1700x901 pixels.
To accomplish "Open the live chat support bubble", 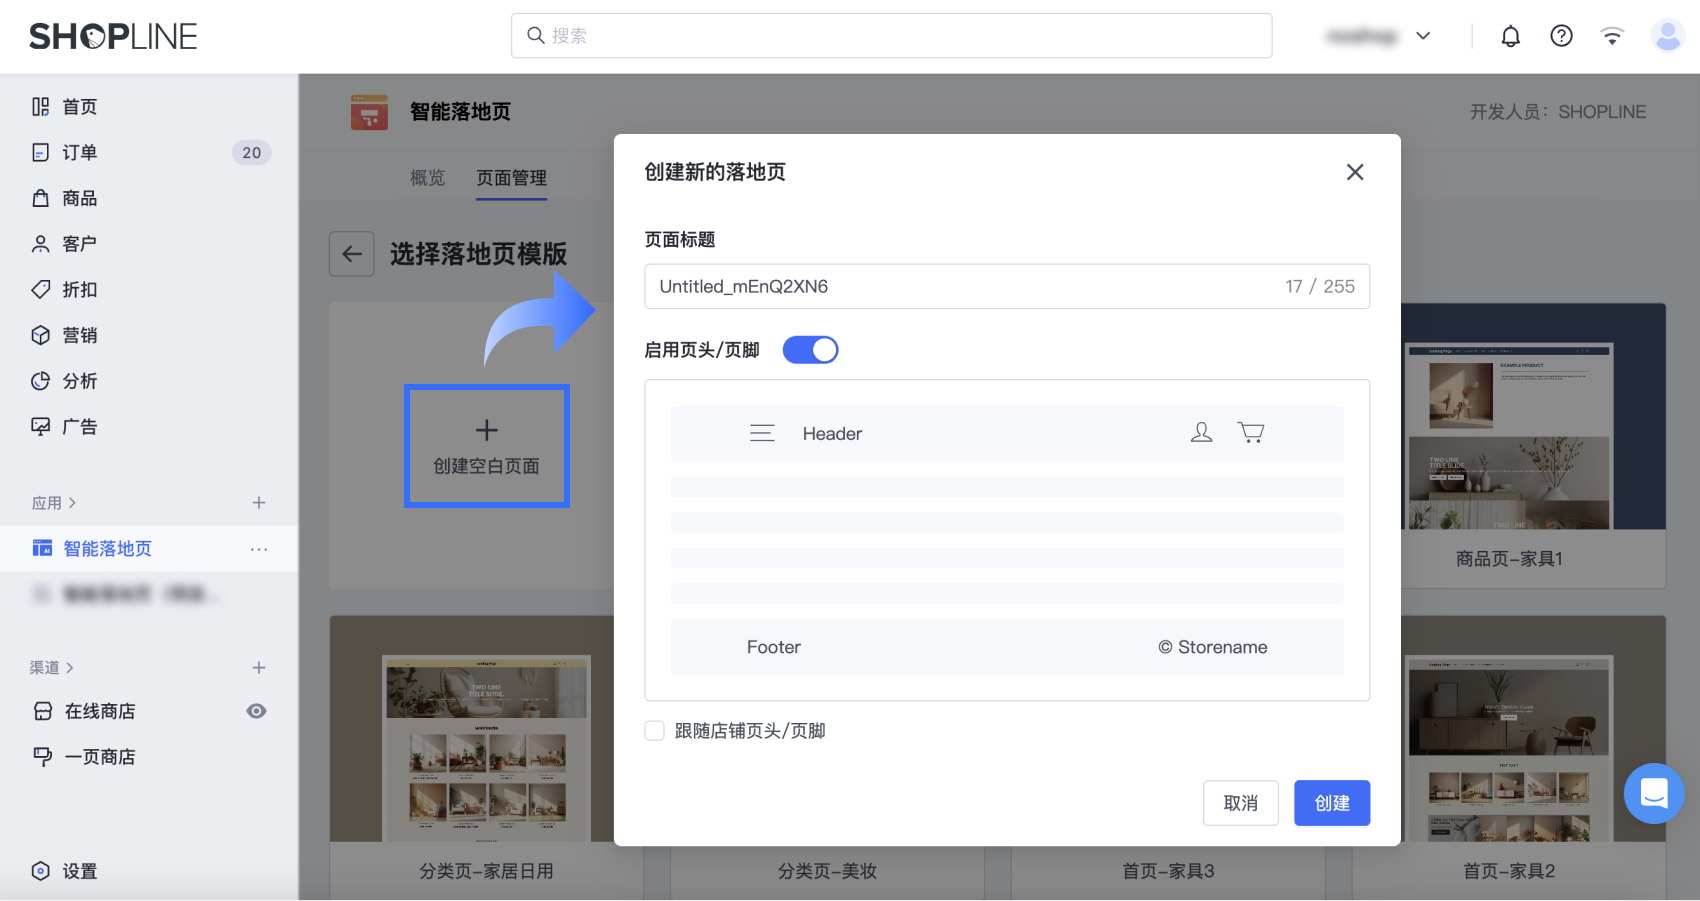I will coord(1653,794).
